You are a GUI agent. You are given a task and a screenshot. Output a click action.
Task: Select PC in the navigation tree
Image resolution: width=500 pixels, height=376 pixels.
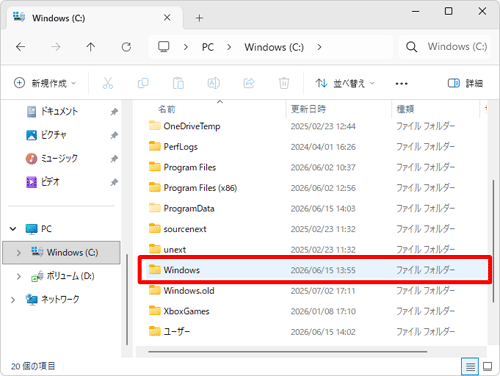[39, 229]
